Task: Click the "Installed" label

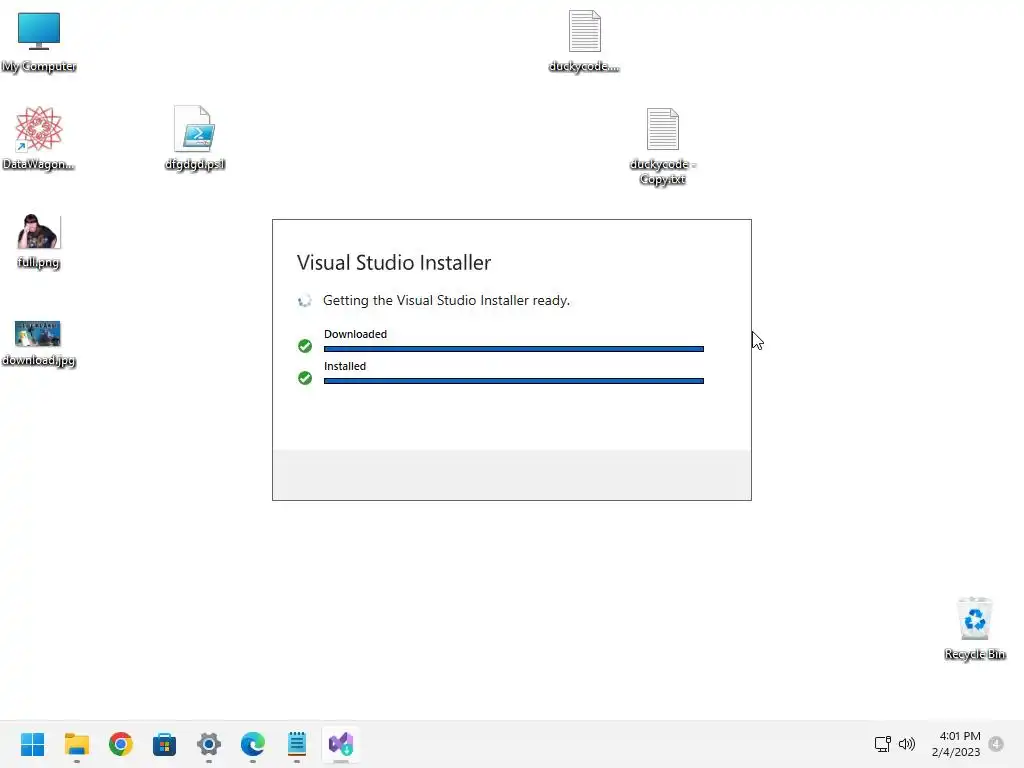Action: tap(345, 366)
